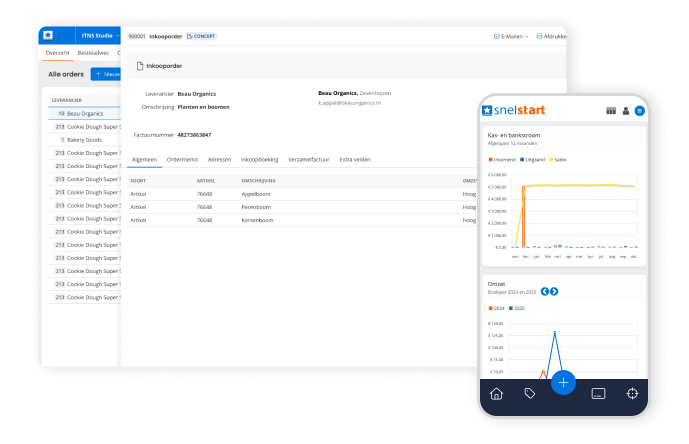Viewport: 689px width, 444px height.
Task: Open the E-Mailen dropdown
Action: pos(510,36)
